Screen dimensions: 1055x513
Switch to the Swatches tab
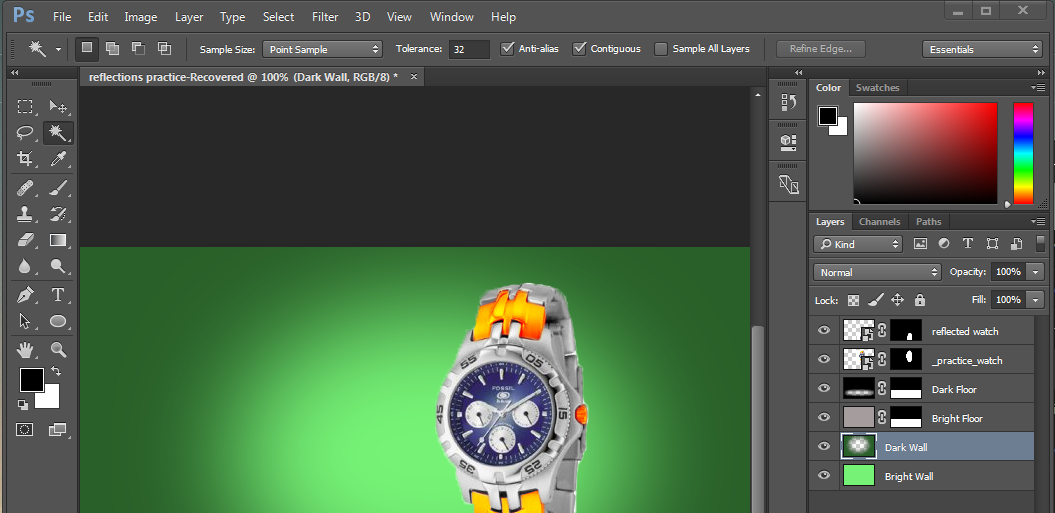877,88
